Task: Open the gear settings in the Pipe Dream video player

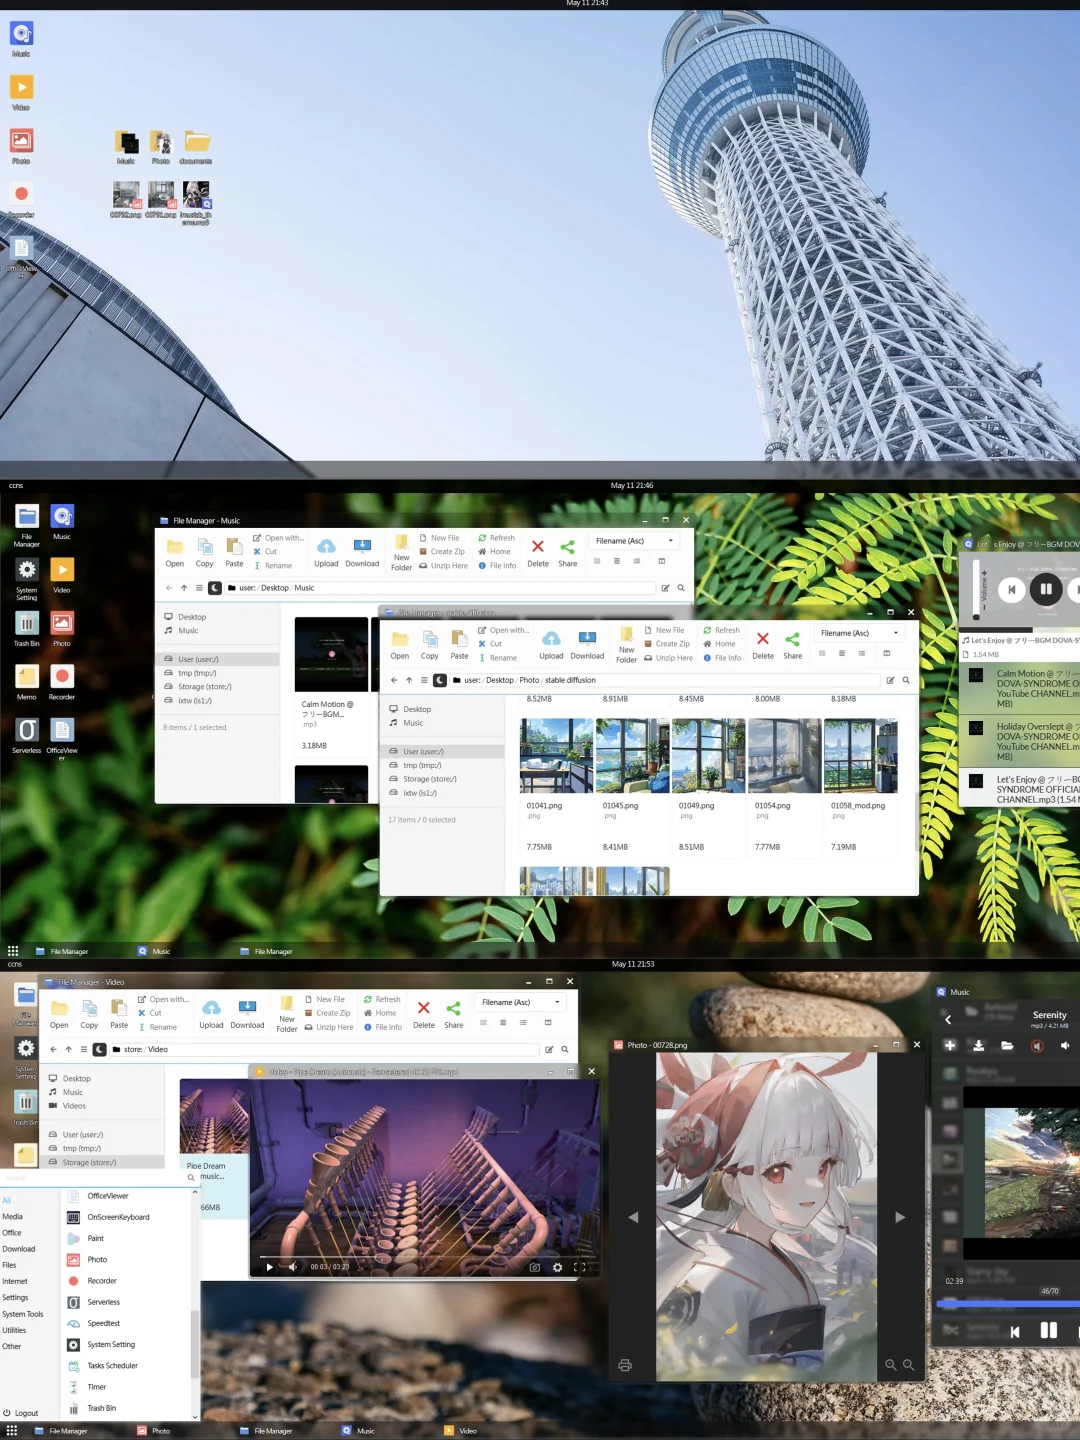Action: (557, 1267)
